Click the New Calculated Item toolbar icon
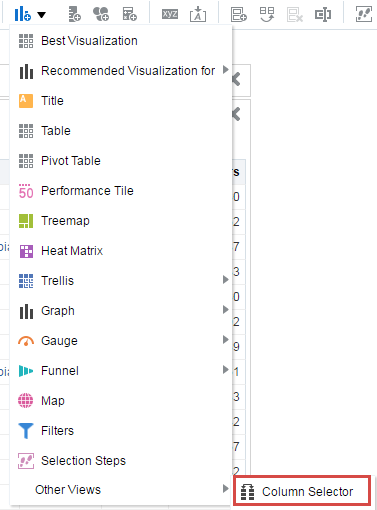Screen dimensions: 377x510 129,14
